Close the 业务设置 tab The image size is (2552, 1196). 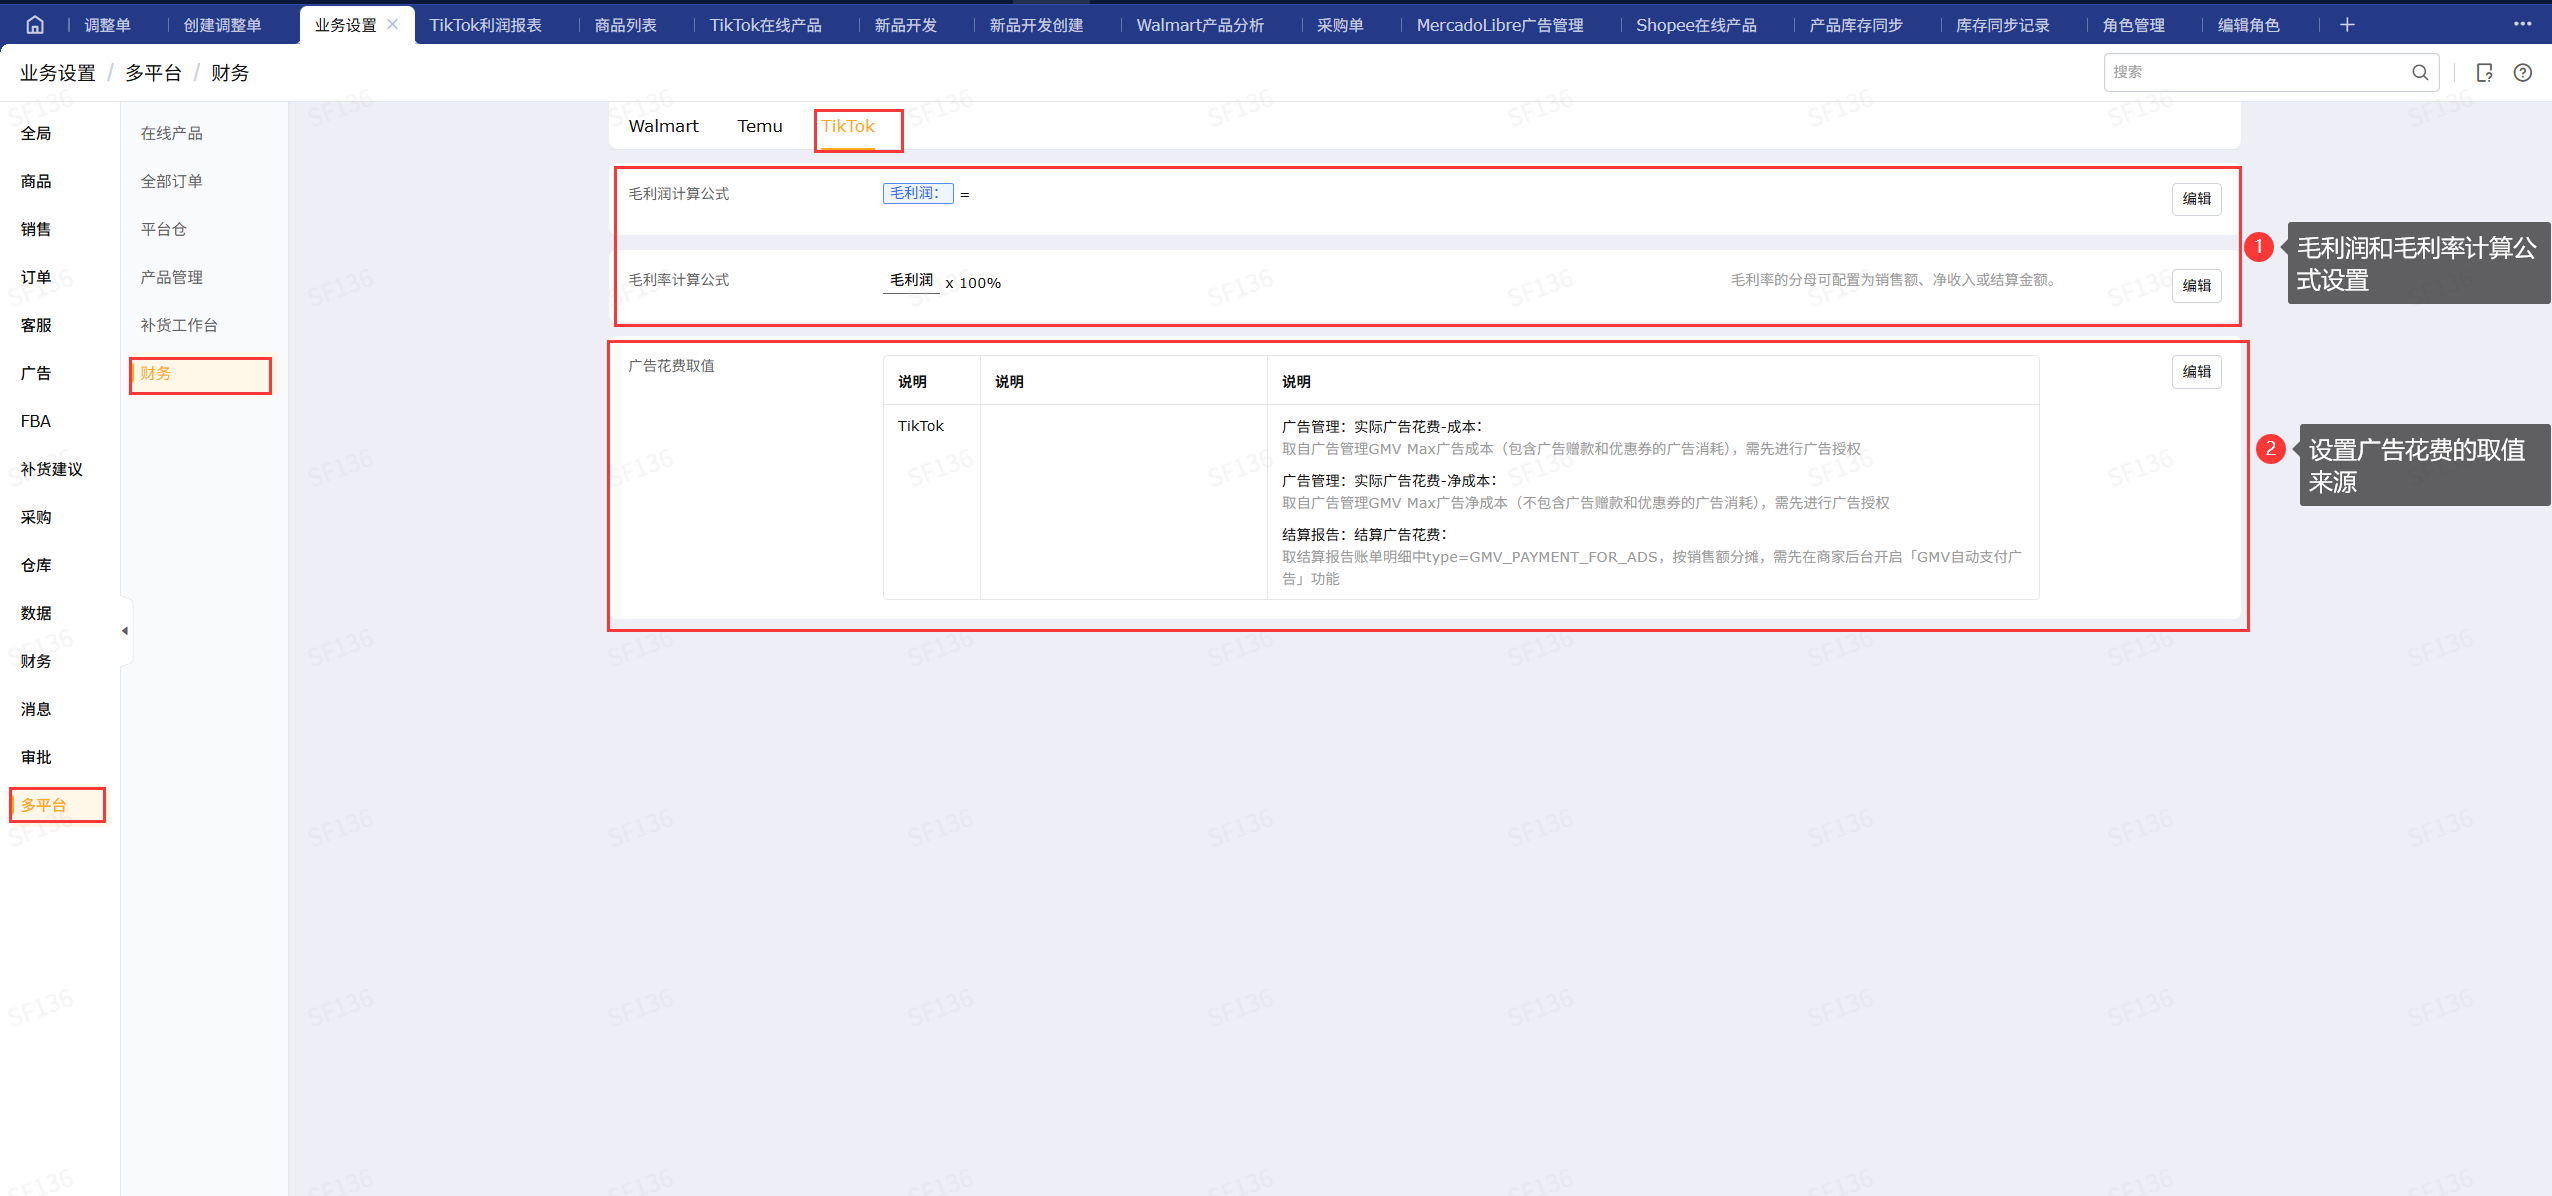[x=393, y=24]
